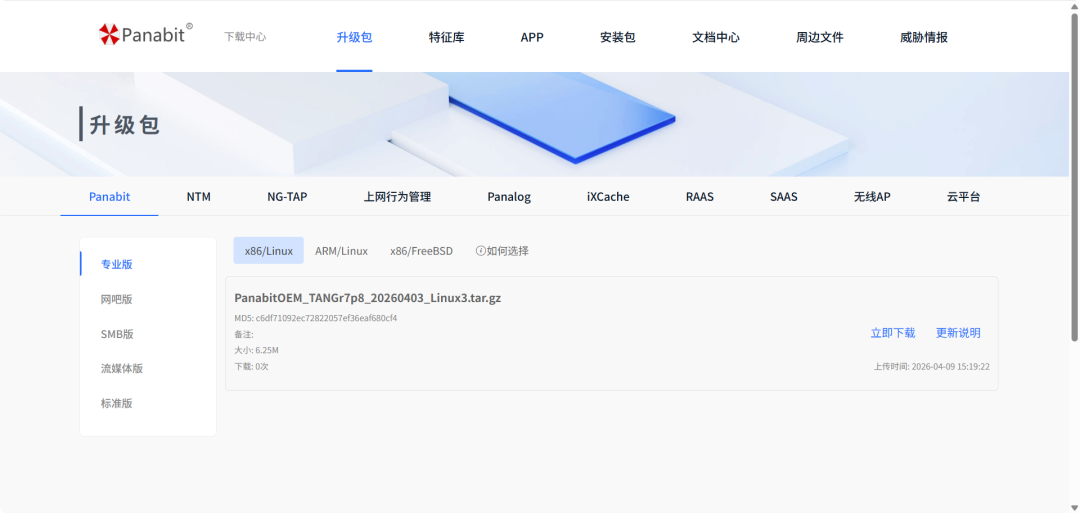Select 流媒体版 in the sidebar
The height and width of the screenshot is (513, 1080).
(x=122, y=368)
